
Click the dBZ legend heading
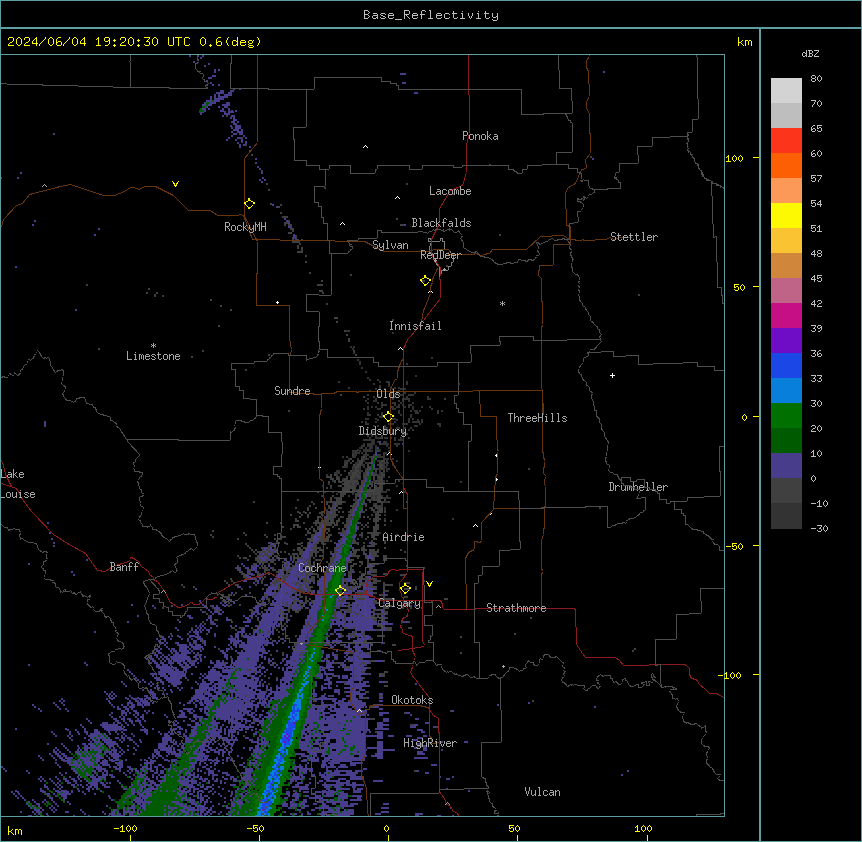pos(810,53)
